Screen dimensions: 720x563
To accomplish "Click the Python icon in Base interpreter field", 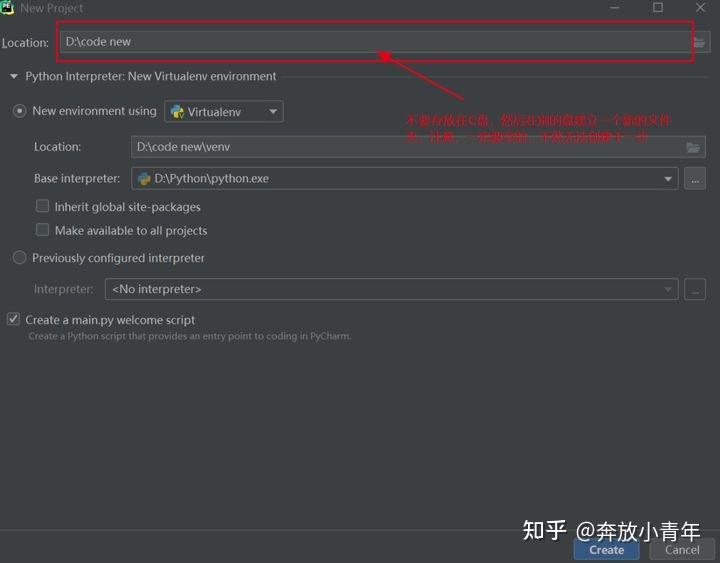I will tap(144, 179).
